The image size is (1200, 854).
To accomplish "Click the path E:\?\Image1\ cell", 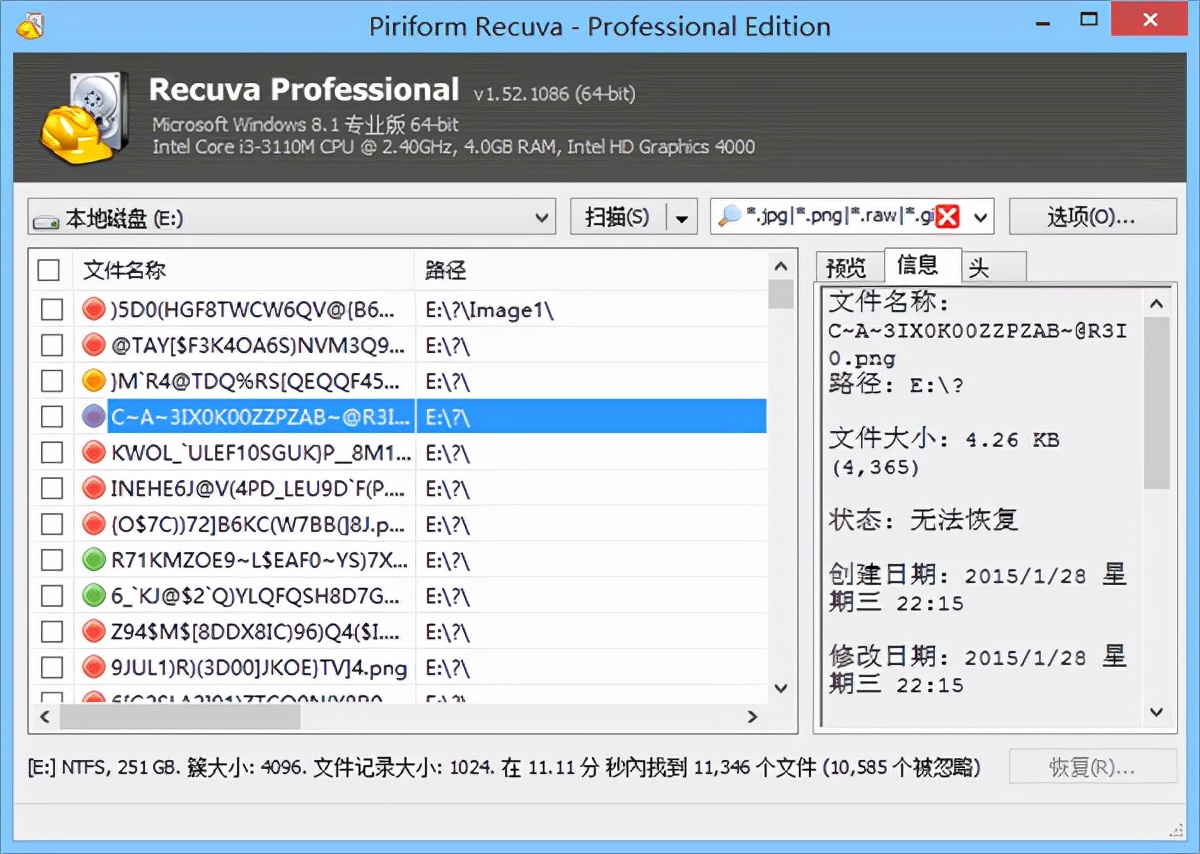I will pyautogui.click(x=490, y=310).
